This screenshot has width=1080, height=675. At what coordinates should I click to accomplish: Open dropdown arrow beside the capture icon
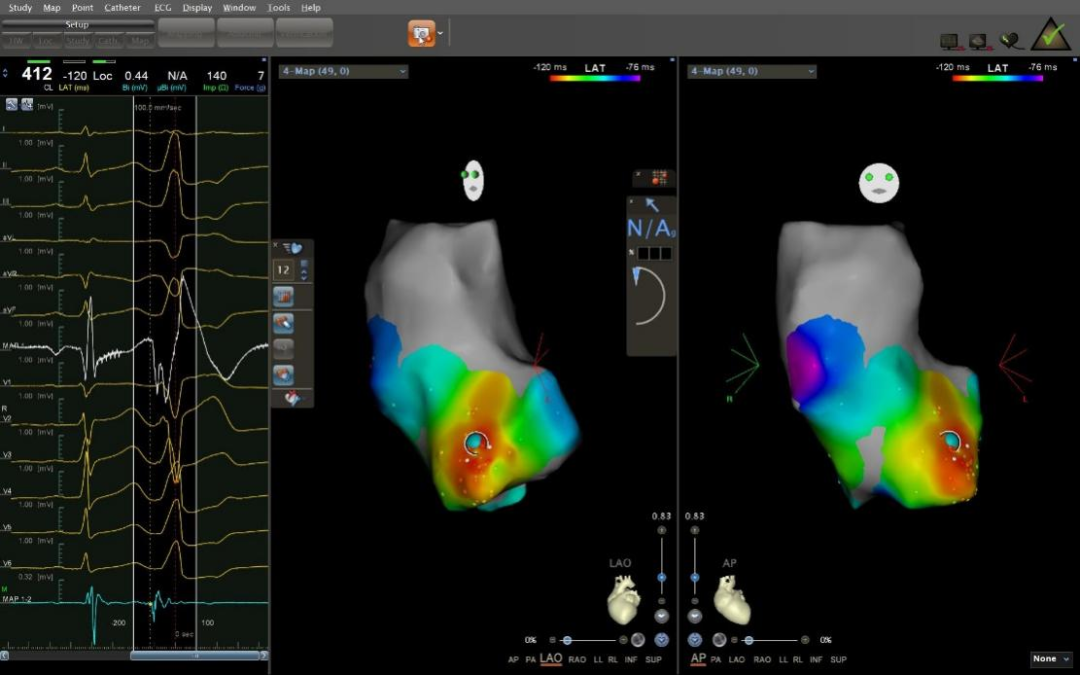click(441, 34)
